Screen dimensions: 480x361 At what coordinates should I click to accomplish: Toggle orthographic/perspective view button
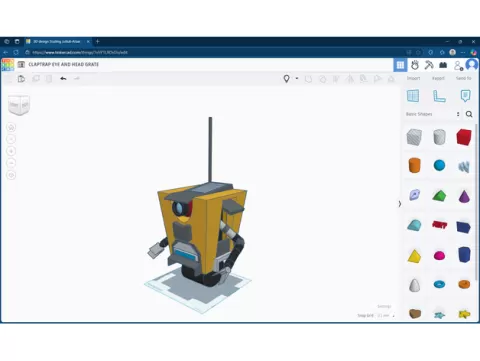pos(11,175)
